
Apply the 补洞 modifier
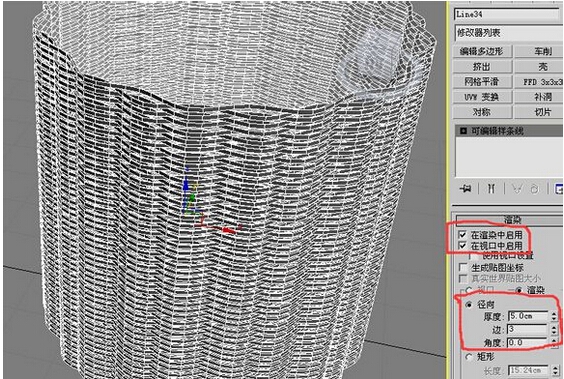(x=539, y=97)
